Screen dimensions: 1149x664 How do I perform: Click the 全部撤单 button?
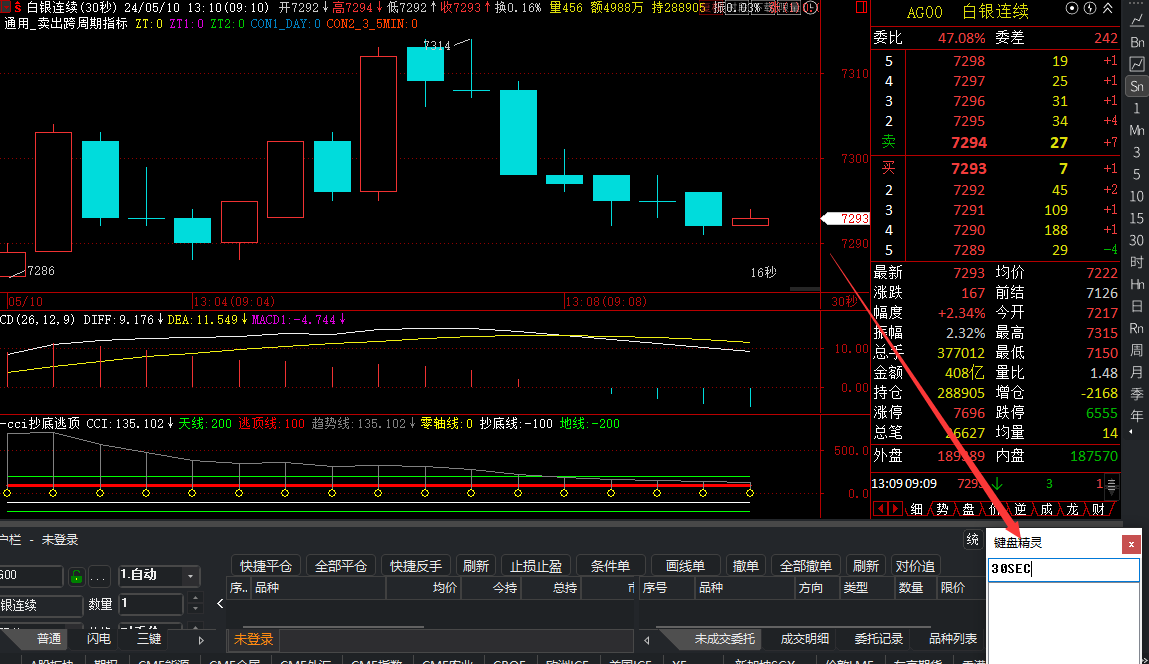(x=805, y=566)
